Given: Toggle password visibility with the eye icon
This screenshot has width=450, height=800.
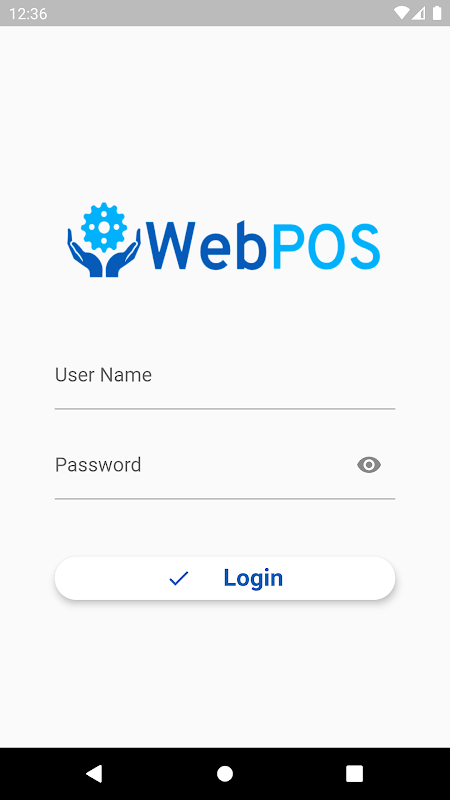Looking at the screenshot, I should 369,465.
